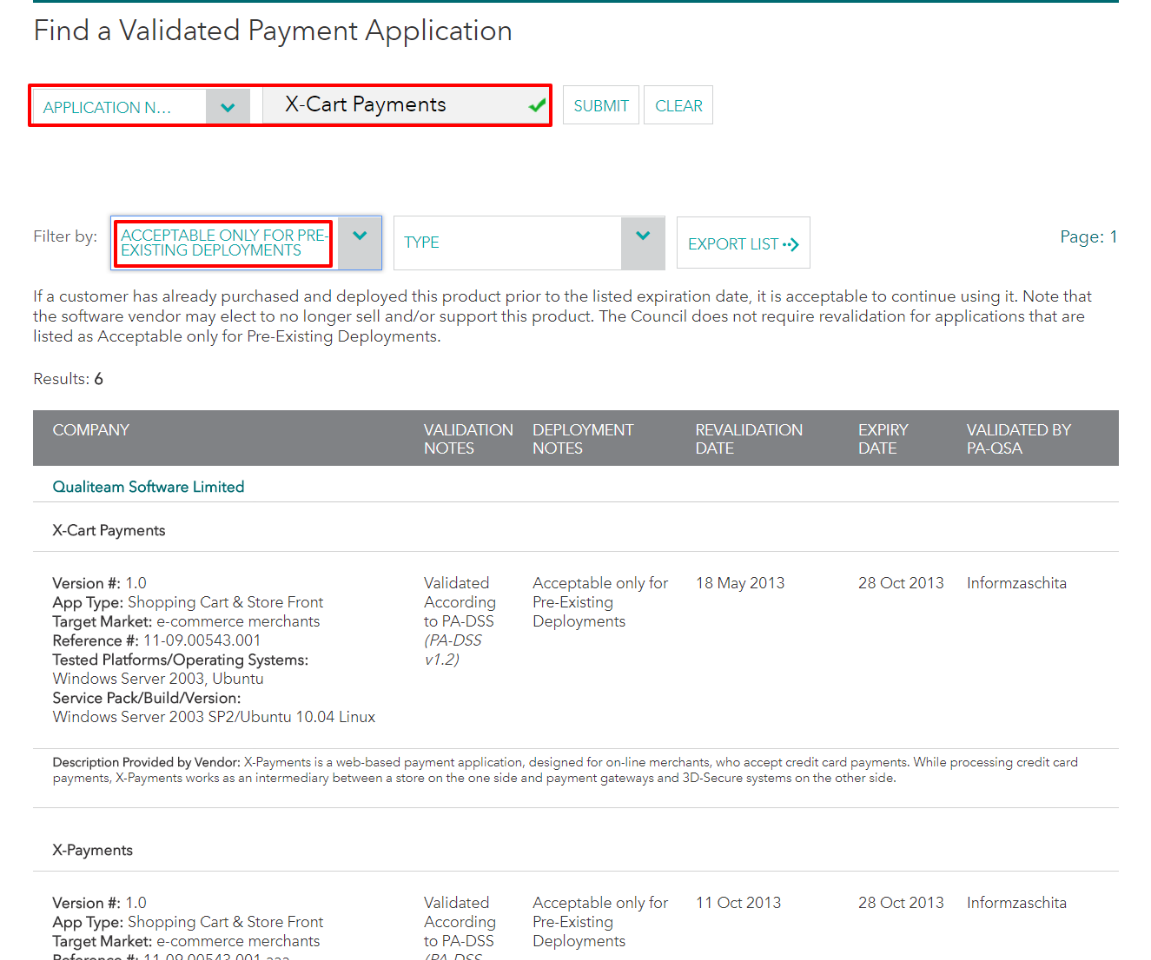
Task: Click the X-Payments application row title
Action: 92,850
